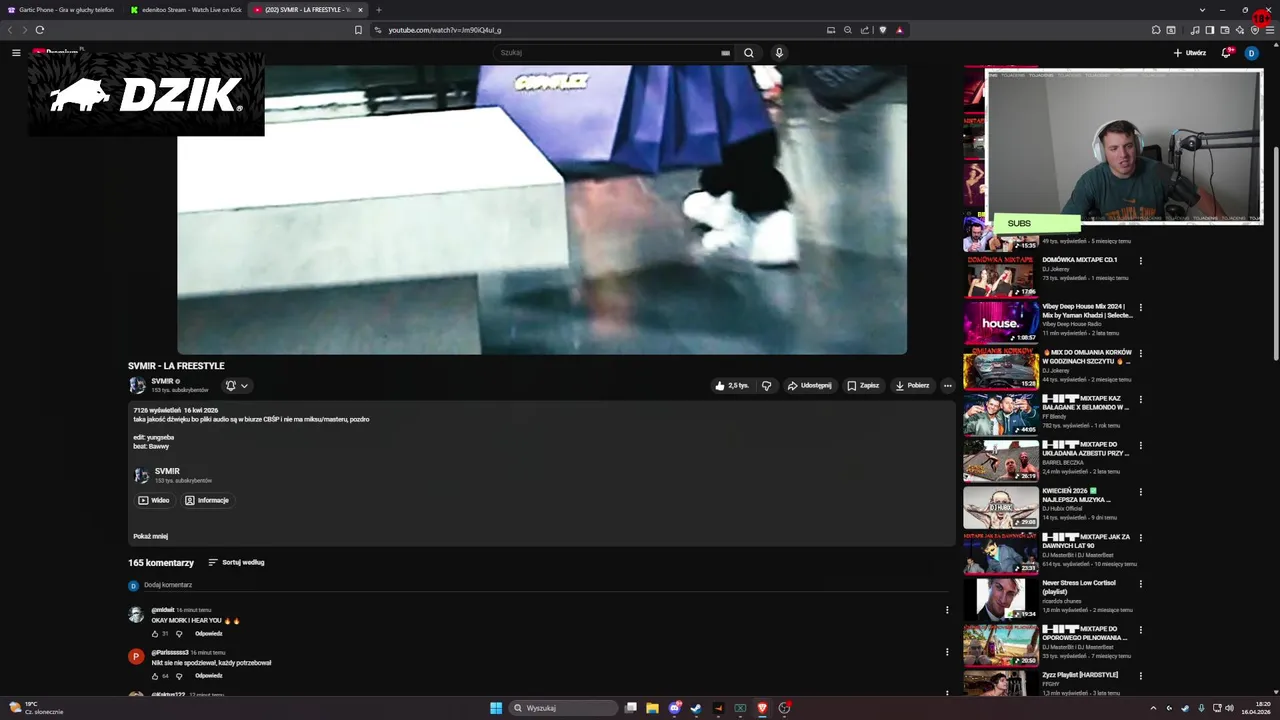The height and width of the screenshot is (720, 1280).
Task: Start voice search with microphone icon
Action: (x=779, y=53)
